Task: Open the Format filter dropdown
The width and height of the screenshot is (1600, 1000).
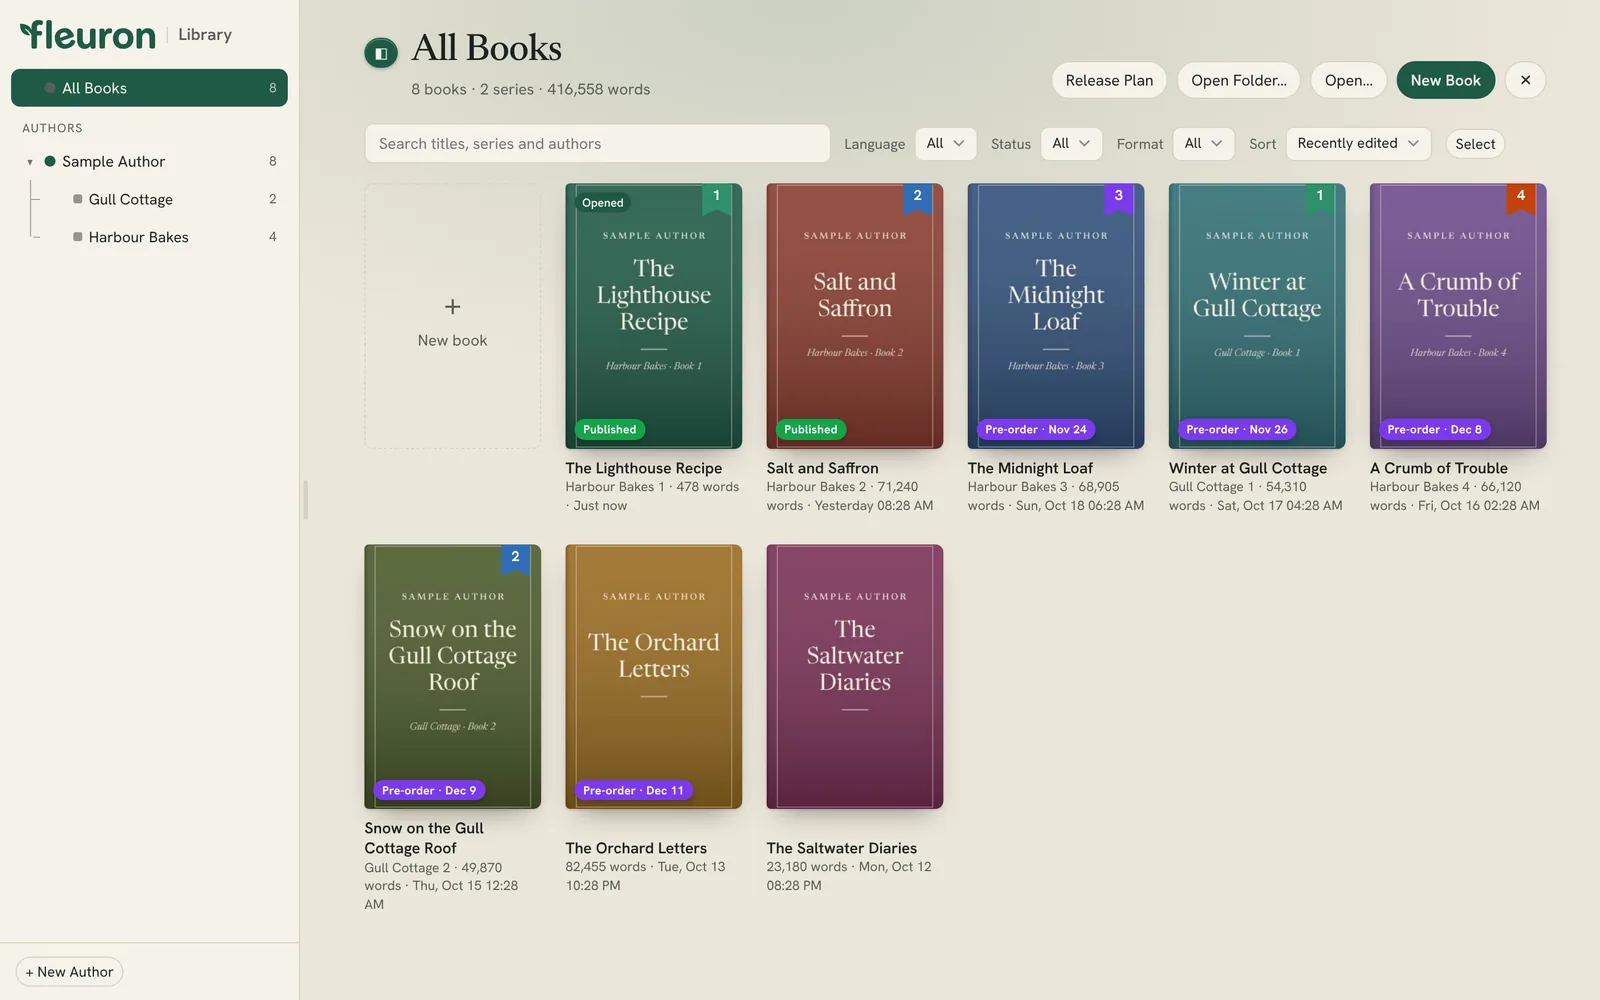Action: tap(1203, 143)
